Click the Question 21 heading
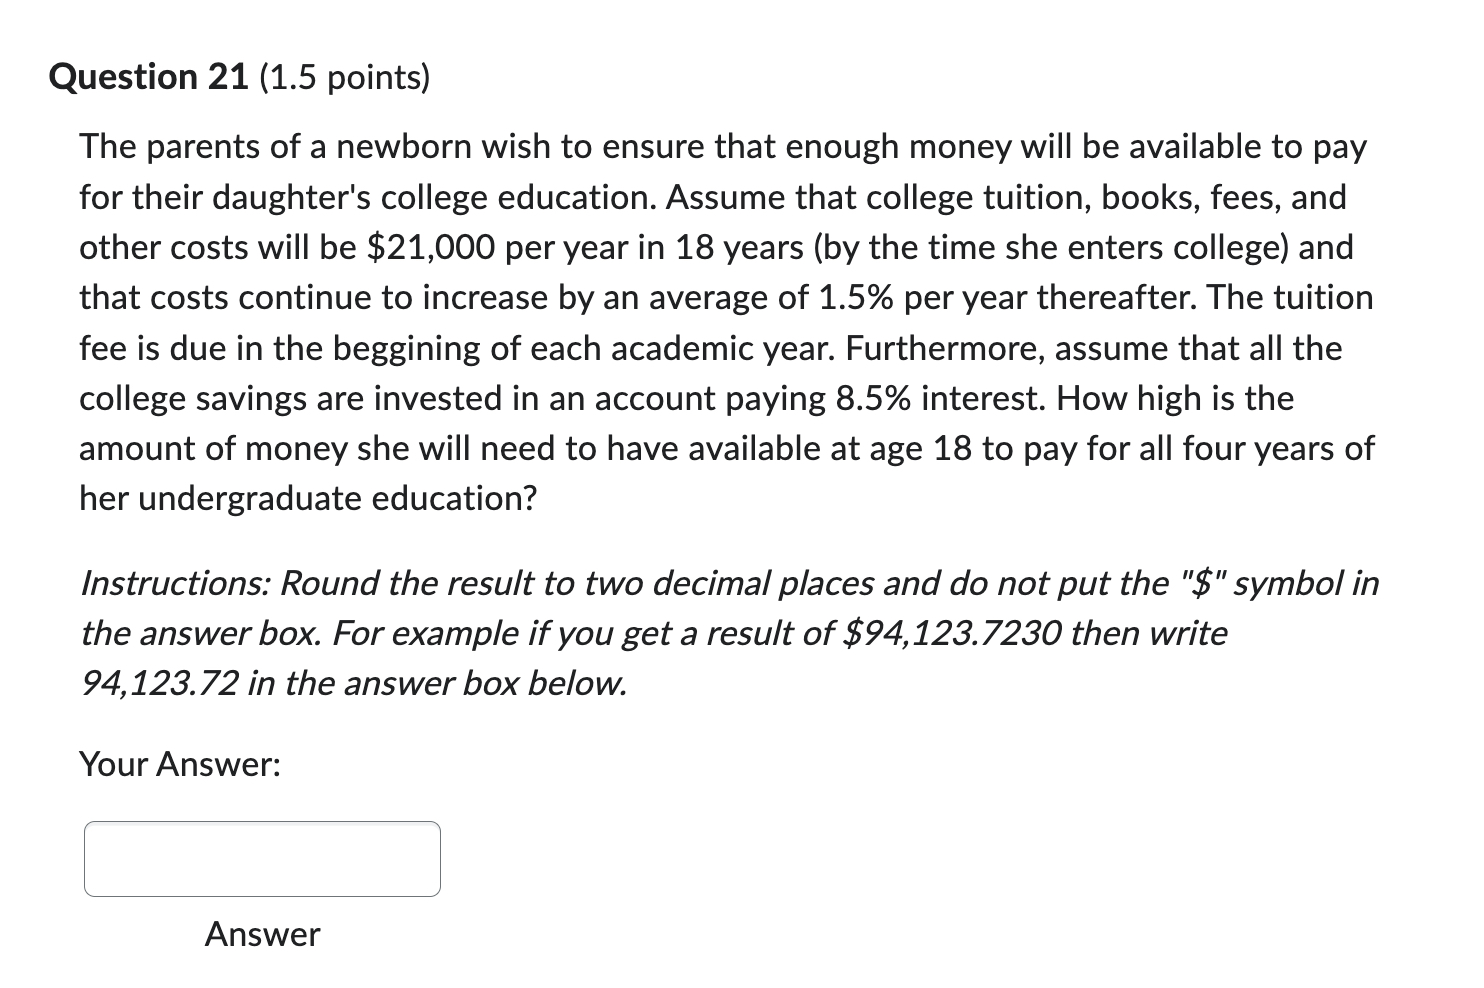Screen dimensions: 1484x988 [149, 78]
